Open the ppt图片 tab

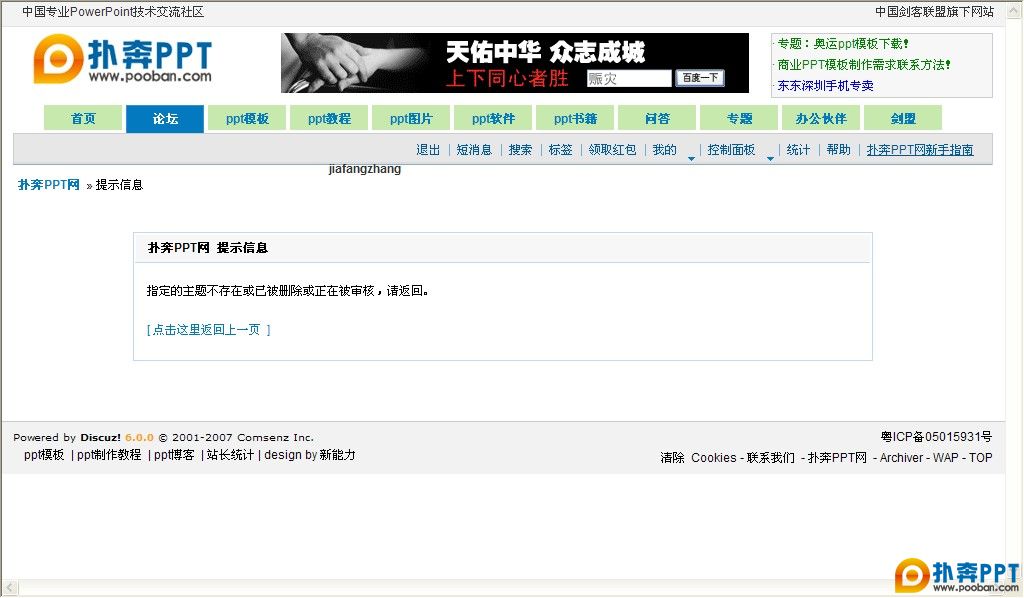[x=411, y=118]
